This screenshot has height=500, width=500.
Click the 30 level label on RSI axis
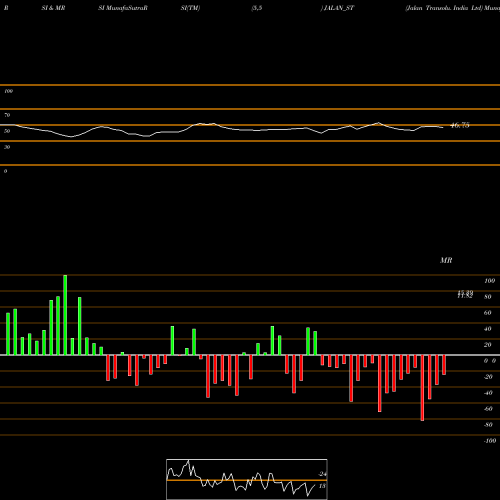(7, 147)
